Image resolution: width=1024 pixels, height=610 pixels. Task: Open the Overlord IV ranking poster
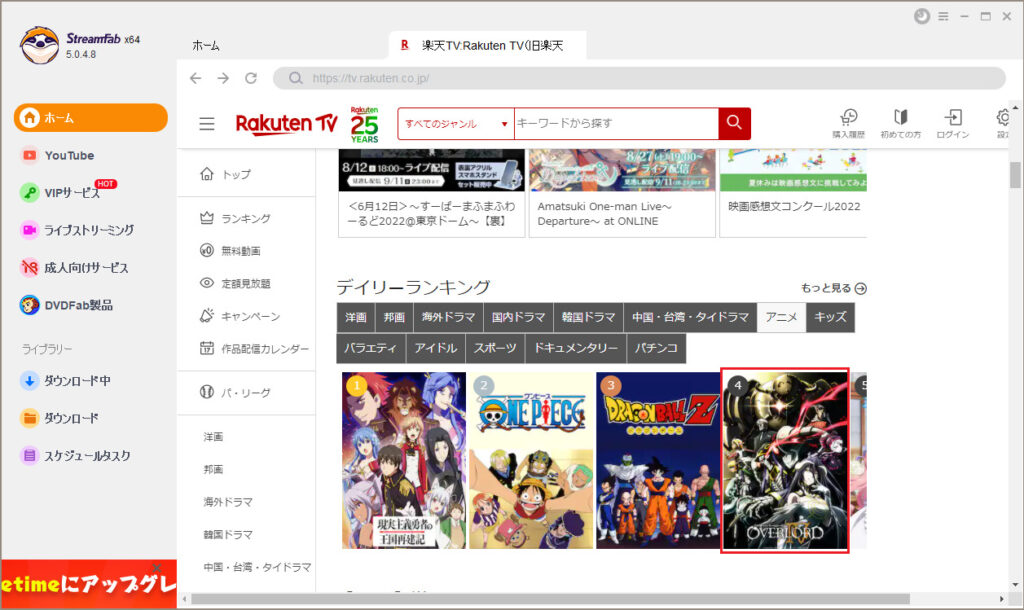[x=785, y=460]
